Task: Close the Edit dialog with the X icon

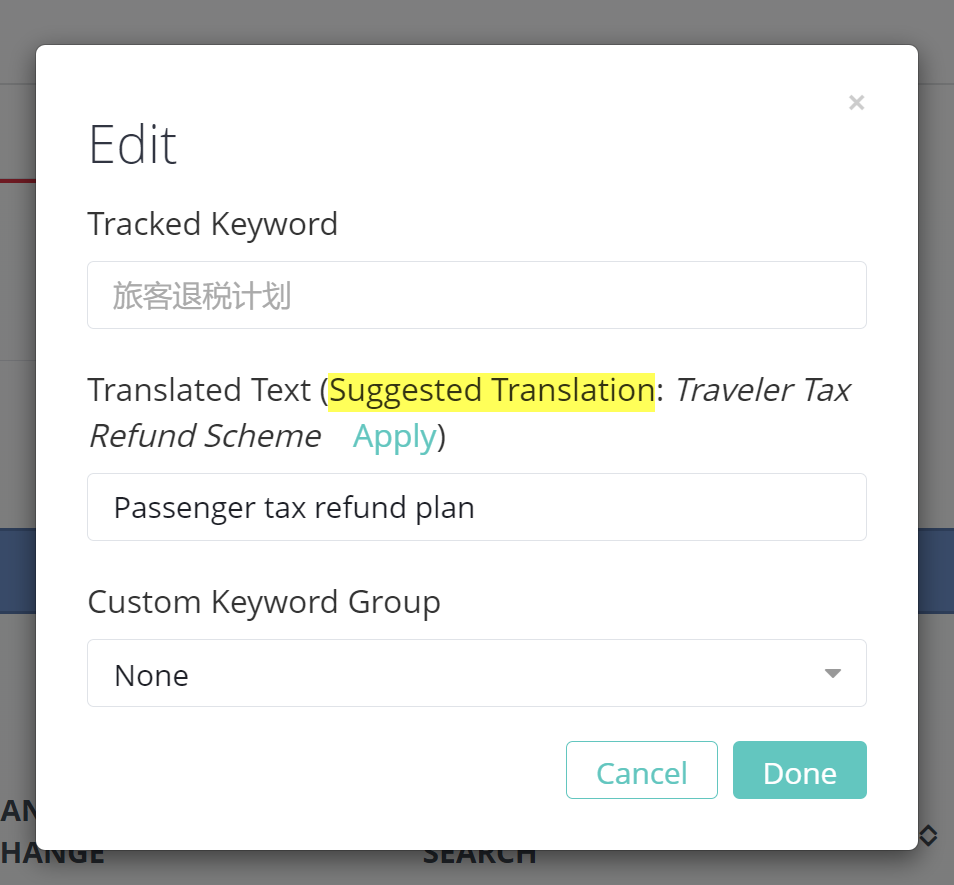Action: pos(856,102)
